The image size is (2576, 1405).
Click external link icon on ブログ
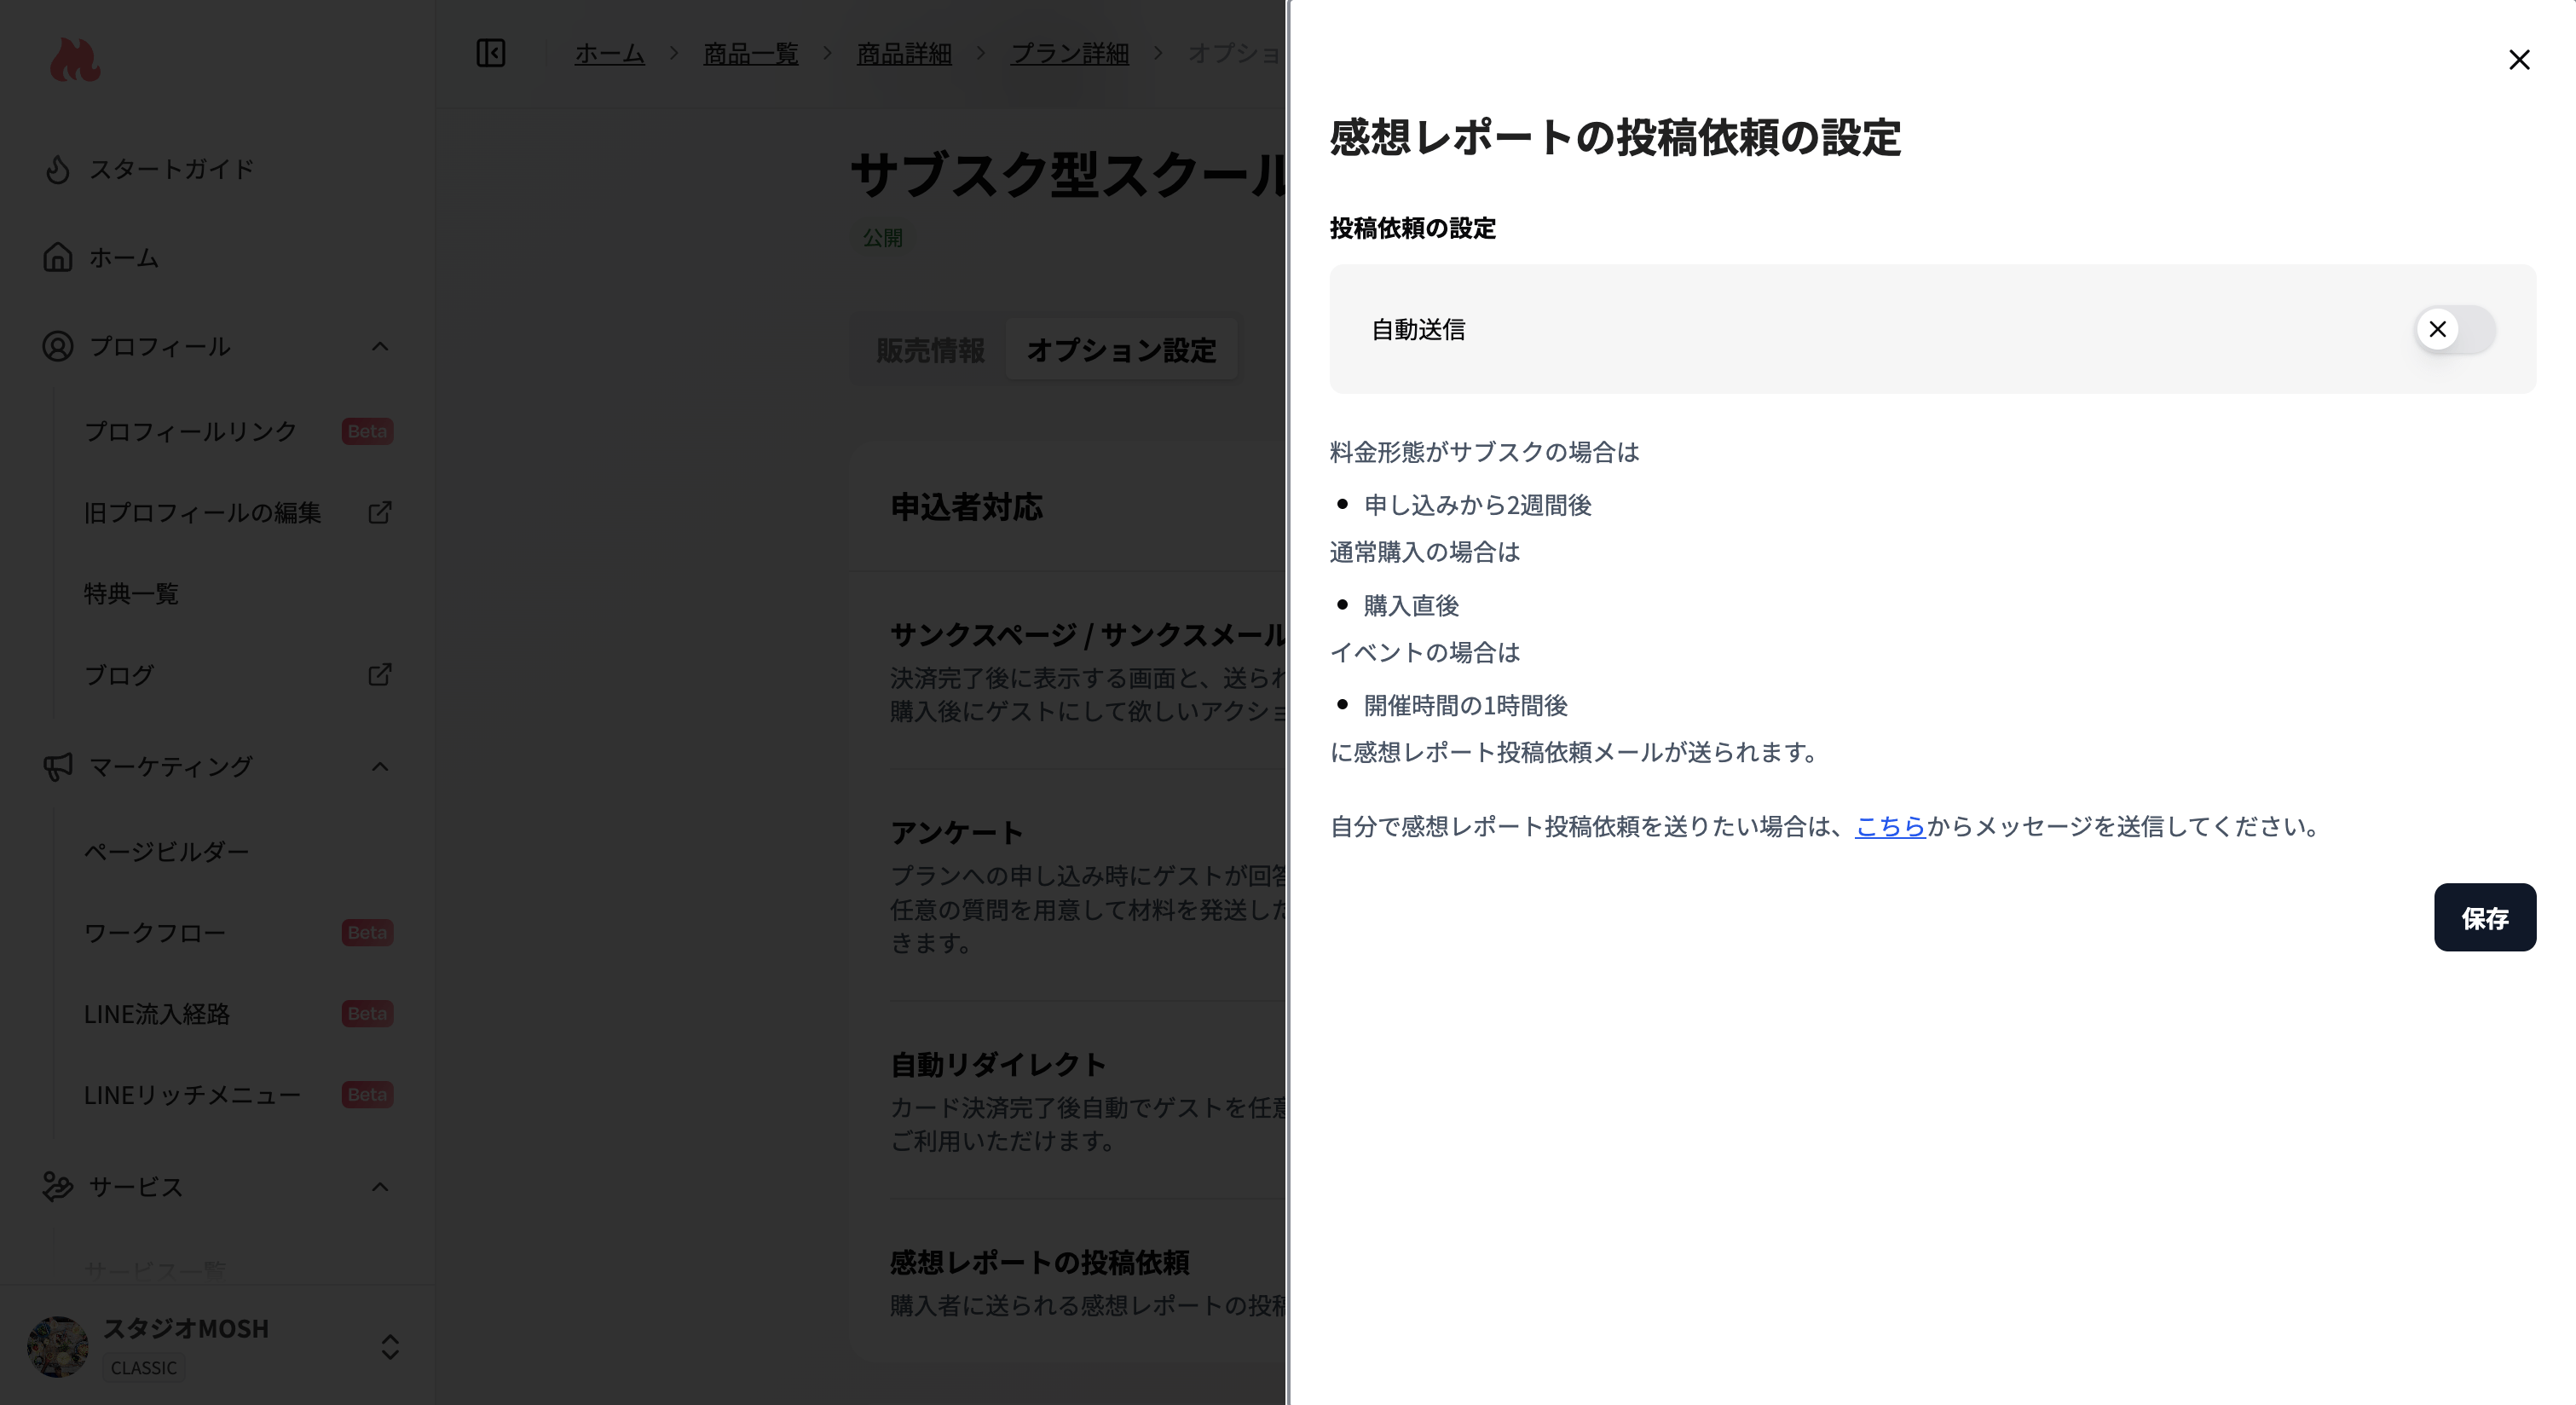tap(380, 674)
